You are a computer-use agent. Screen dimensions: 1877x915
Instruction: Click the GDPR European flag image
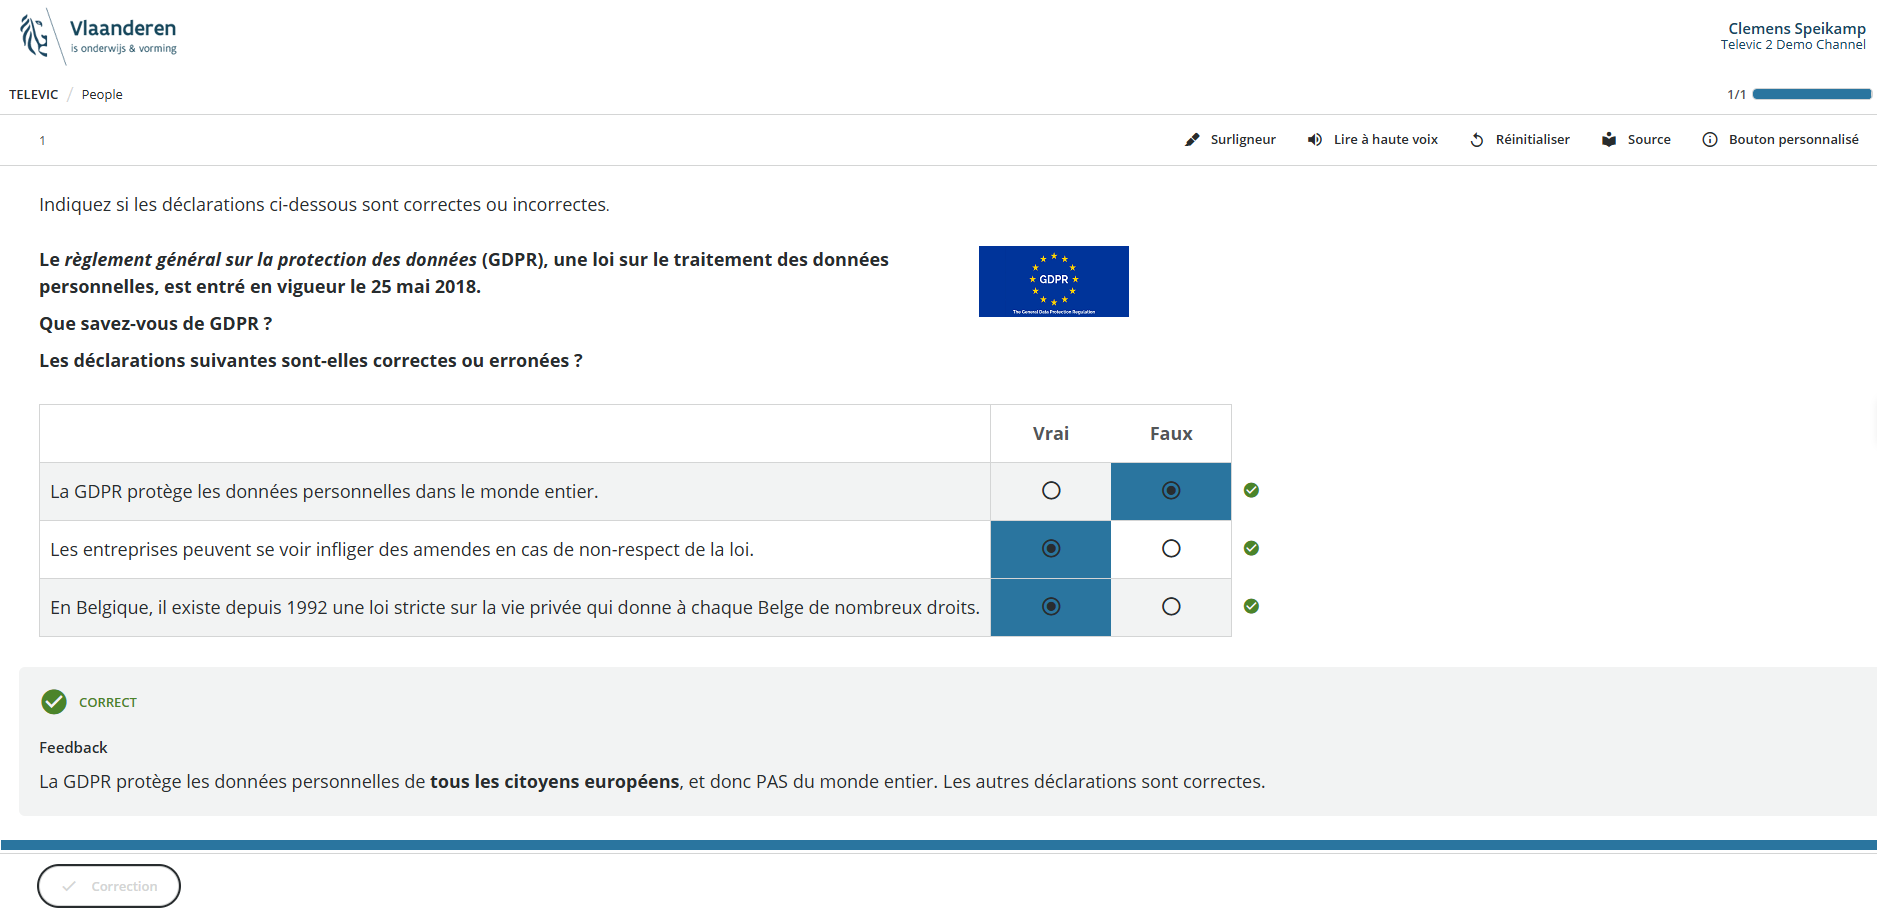pyautogui.click(x=1053, y=281)
